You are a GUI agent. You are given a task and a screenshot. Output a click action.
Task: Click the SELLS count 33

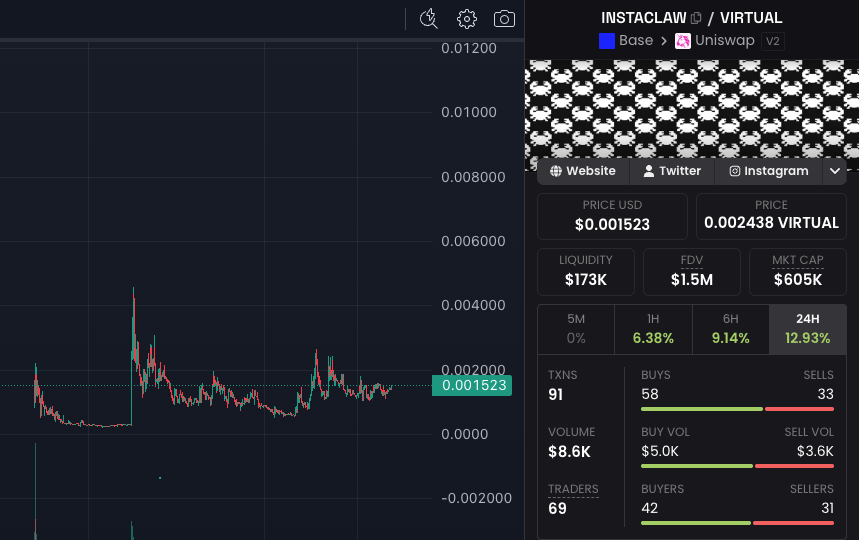coord(826,394)
